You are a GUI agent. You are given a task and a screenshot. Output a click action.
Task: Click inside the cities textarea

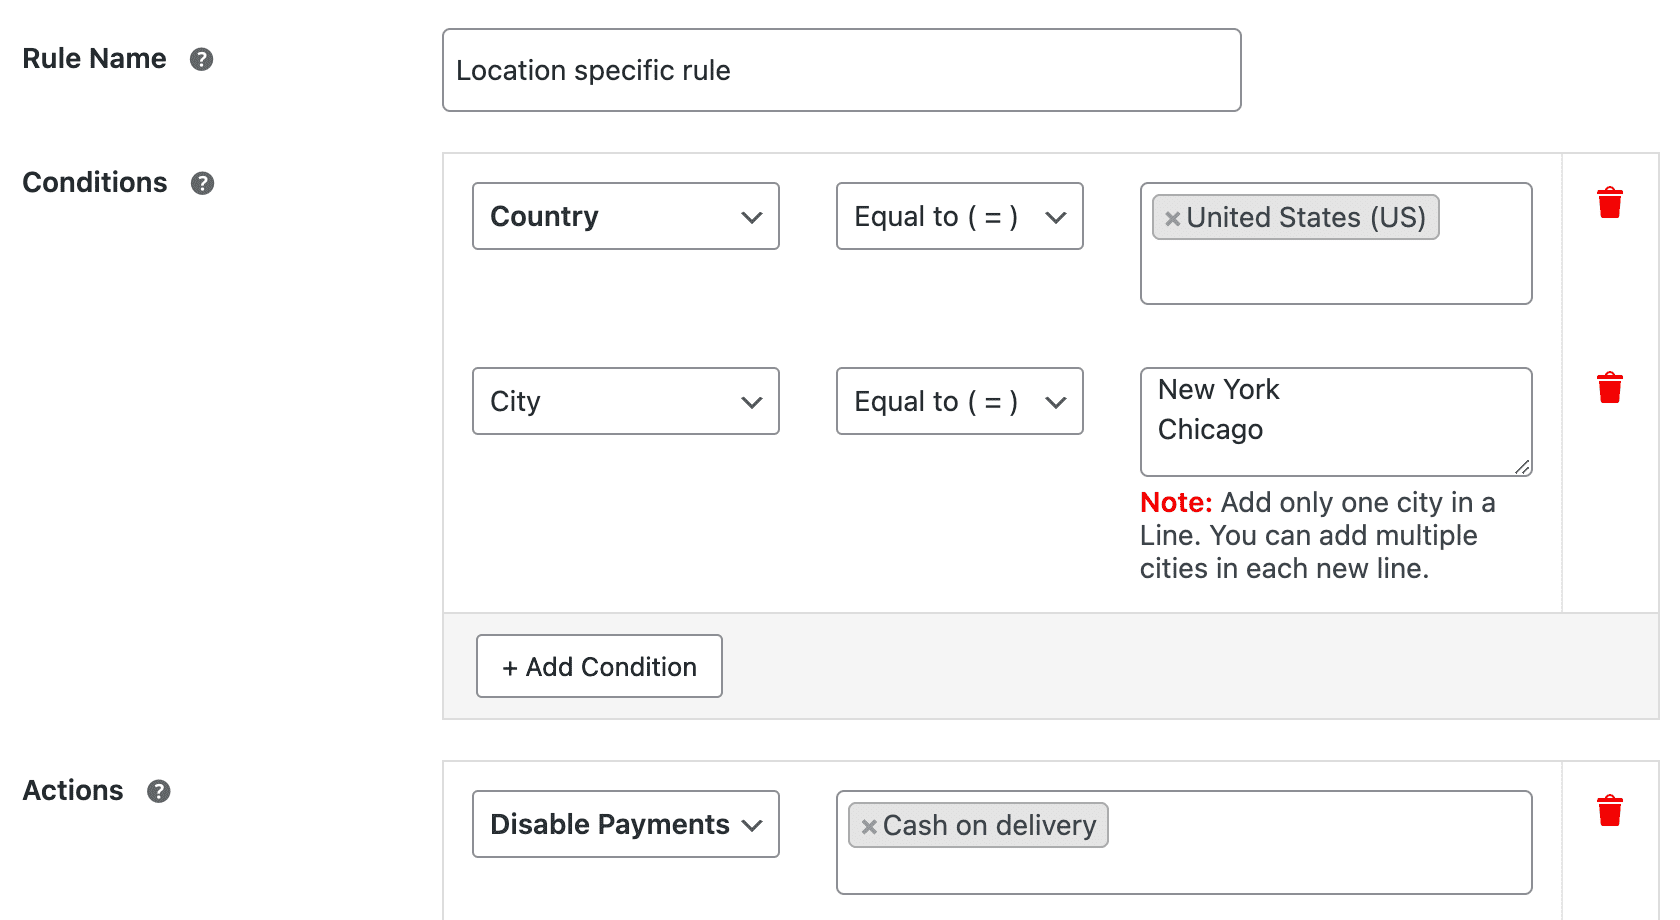[x=1335, y=422]
